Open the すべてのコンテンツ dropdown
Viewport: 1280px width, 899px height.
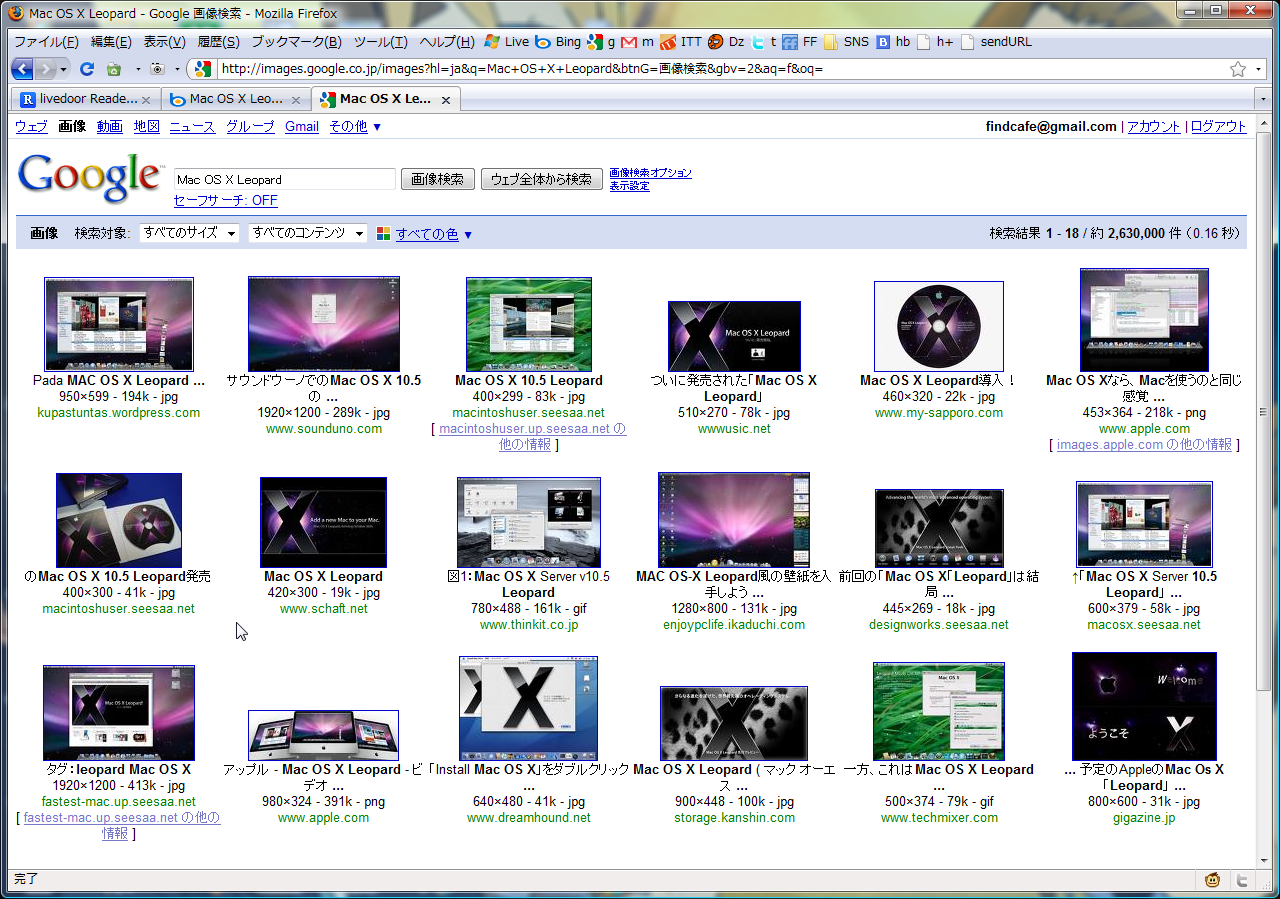pyautogui.click(x=308, y=233)
